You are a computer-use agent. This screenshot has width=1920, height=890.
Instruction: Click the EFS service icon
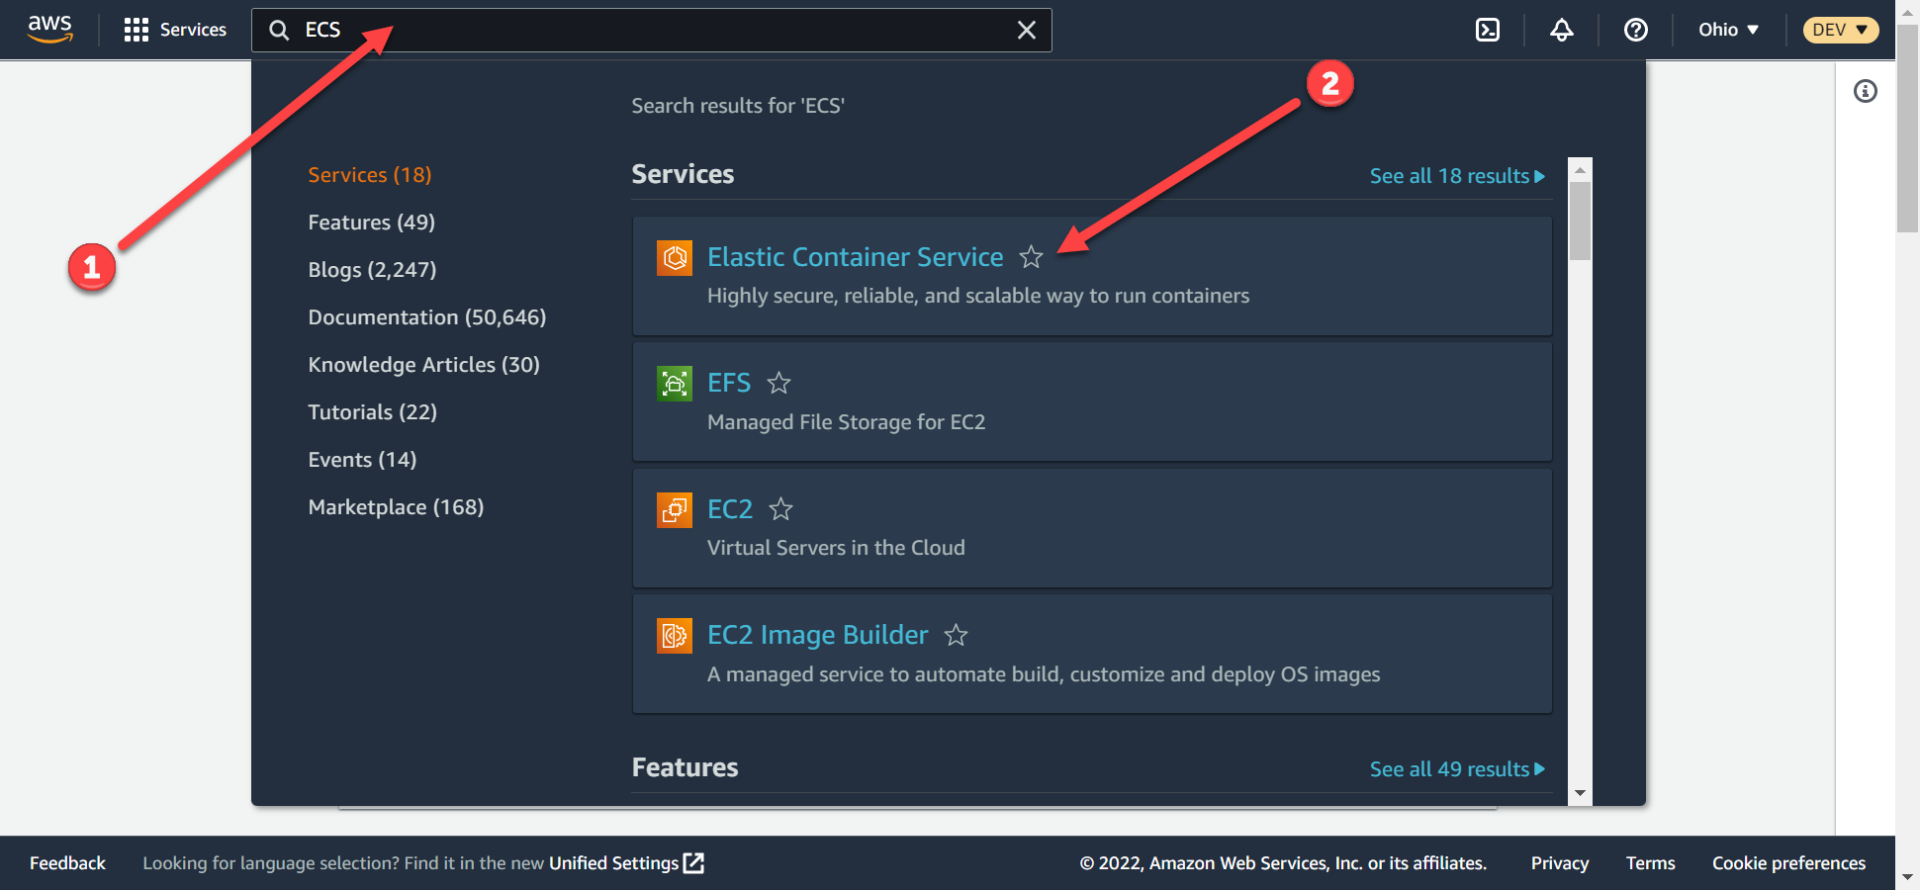pyautogui.click(x=674, y=383)
